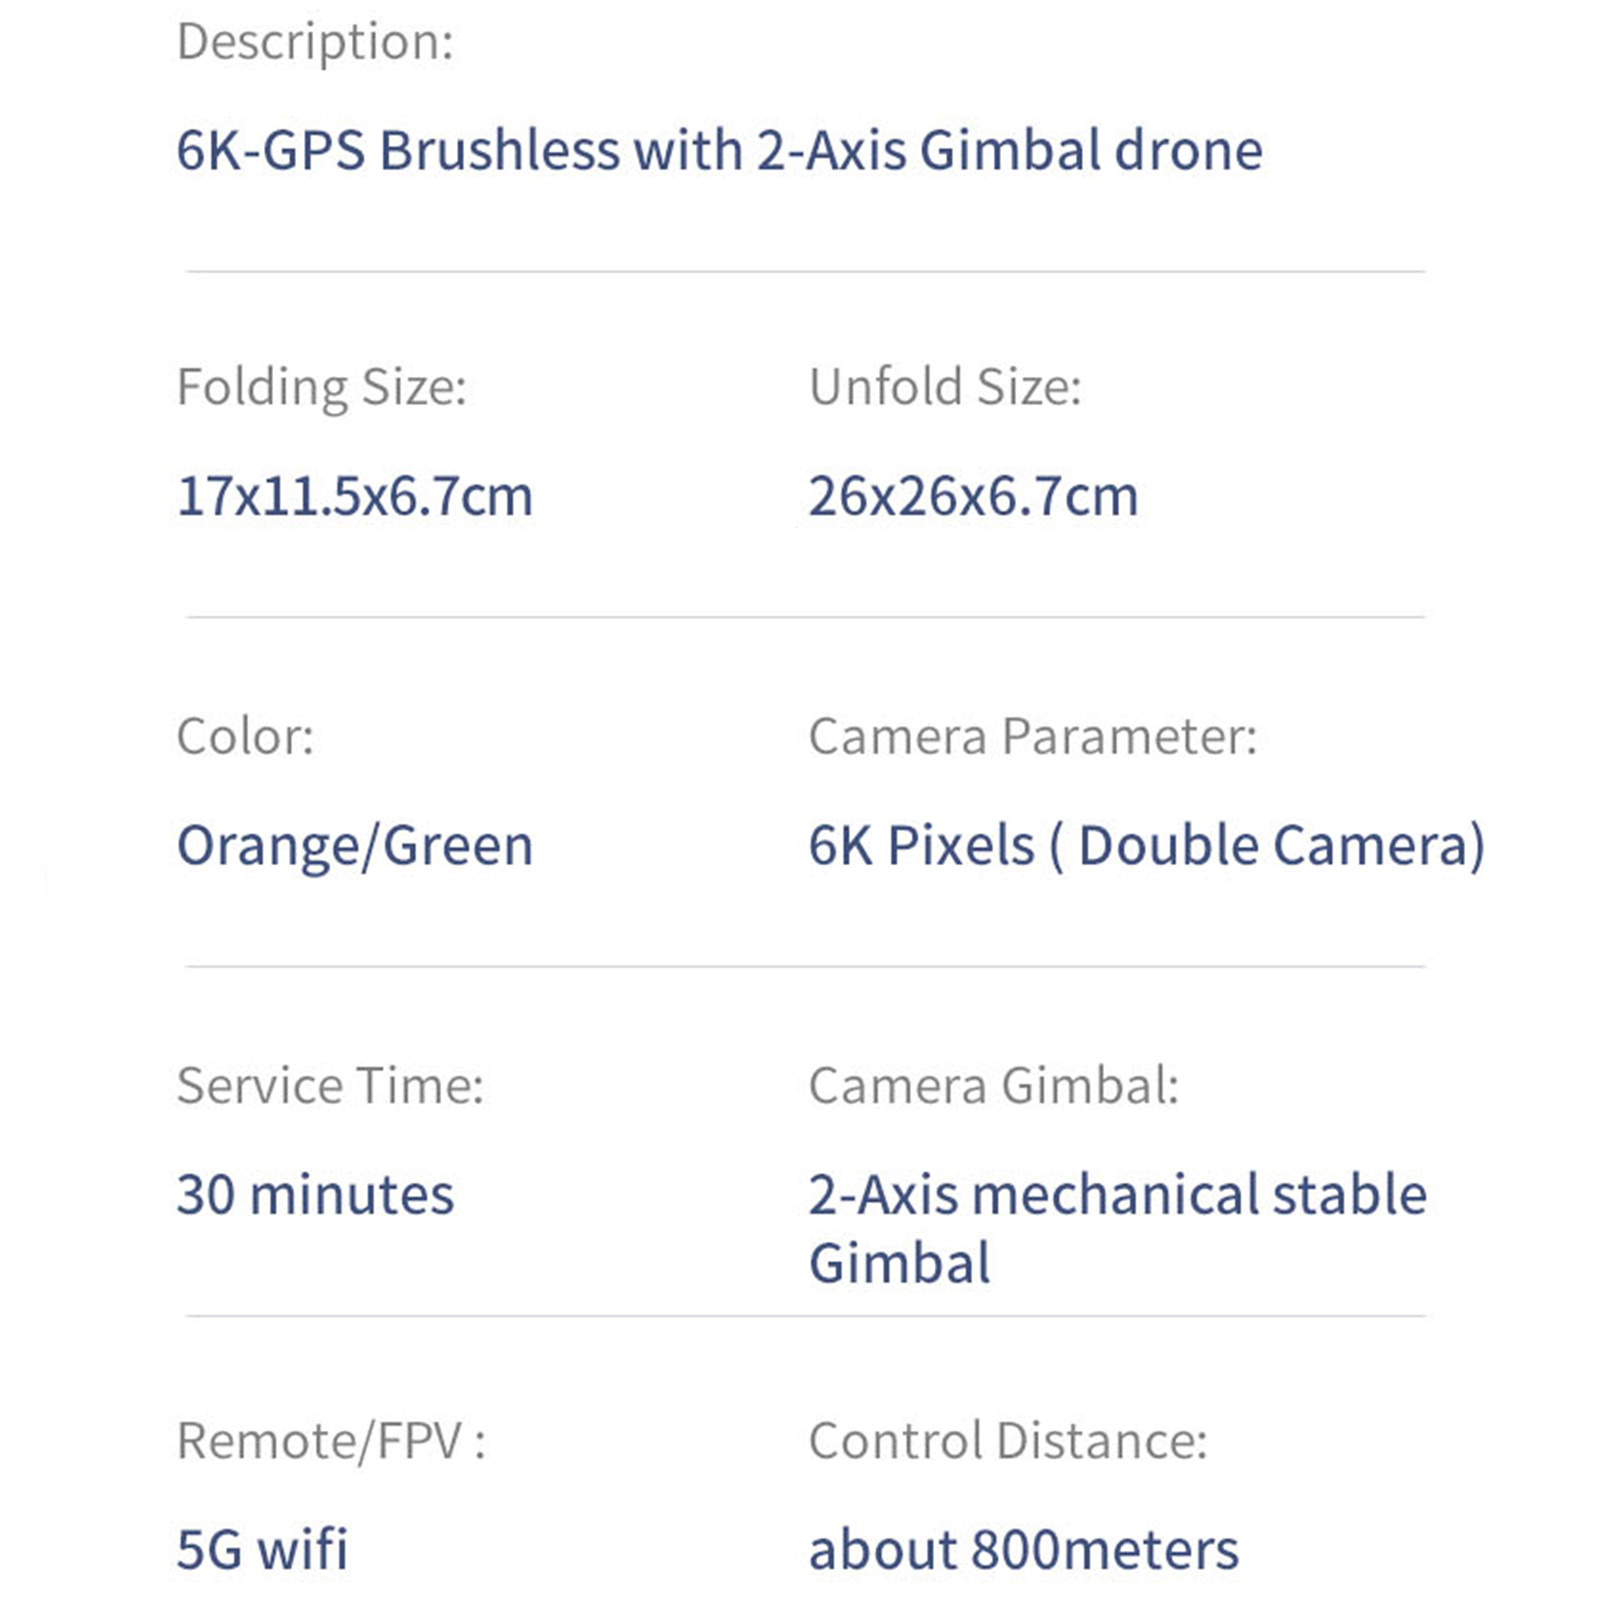The width and height of the screenshot is (1600, 1600).
Task: Click the "Camera Gimbal:" label
Action: (993, 1086)
